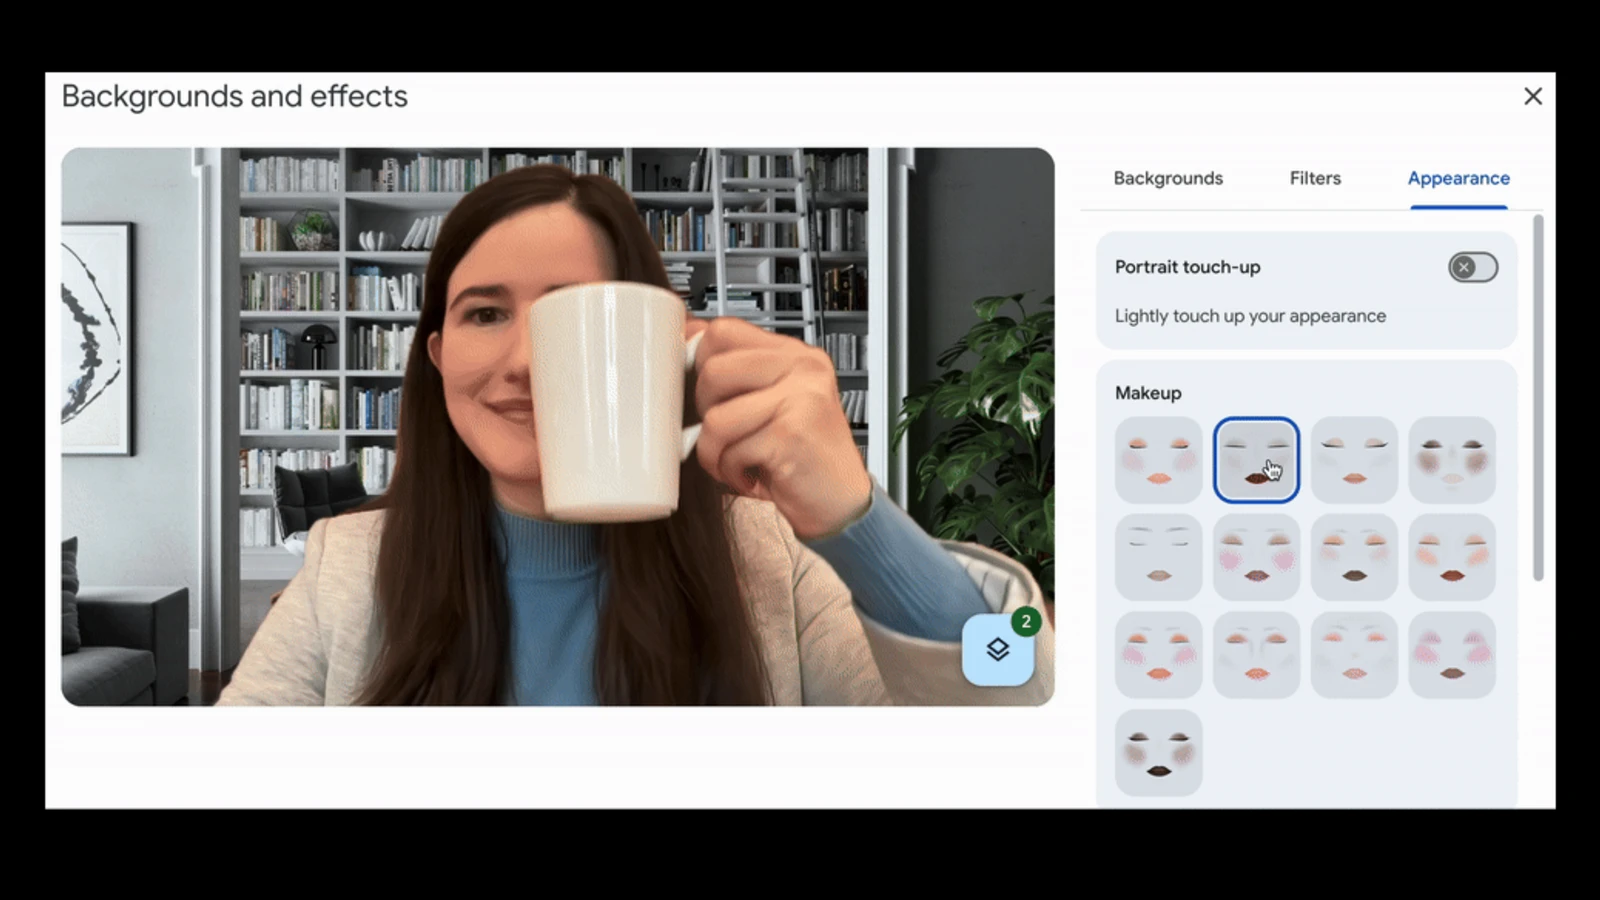The image size is (1600, 900).
Task: Select the first makeup style in row three
Action: click(x=1158, y=655)
